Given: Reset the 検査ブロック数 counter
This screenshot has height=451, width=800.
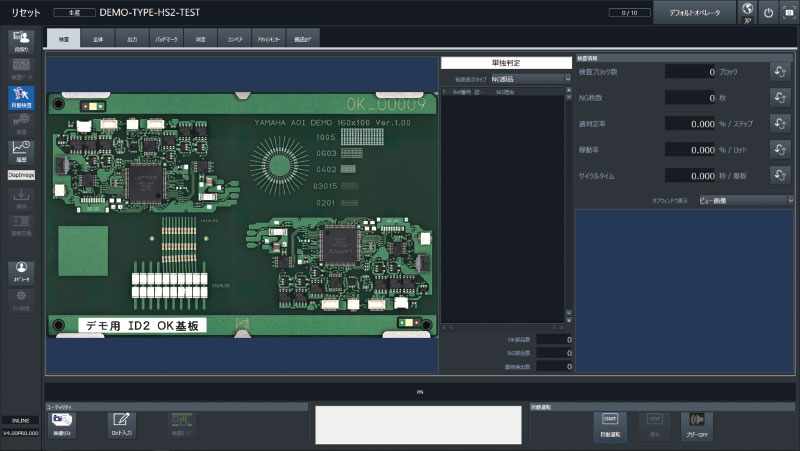Looking at the screenshot, I should click(781, 71).
